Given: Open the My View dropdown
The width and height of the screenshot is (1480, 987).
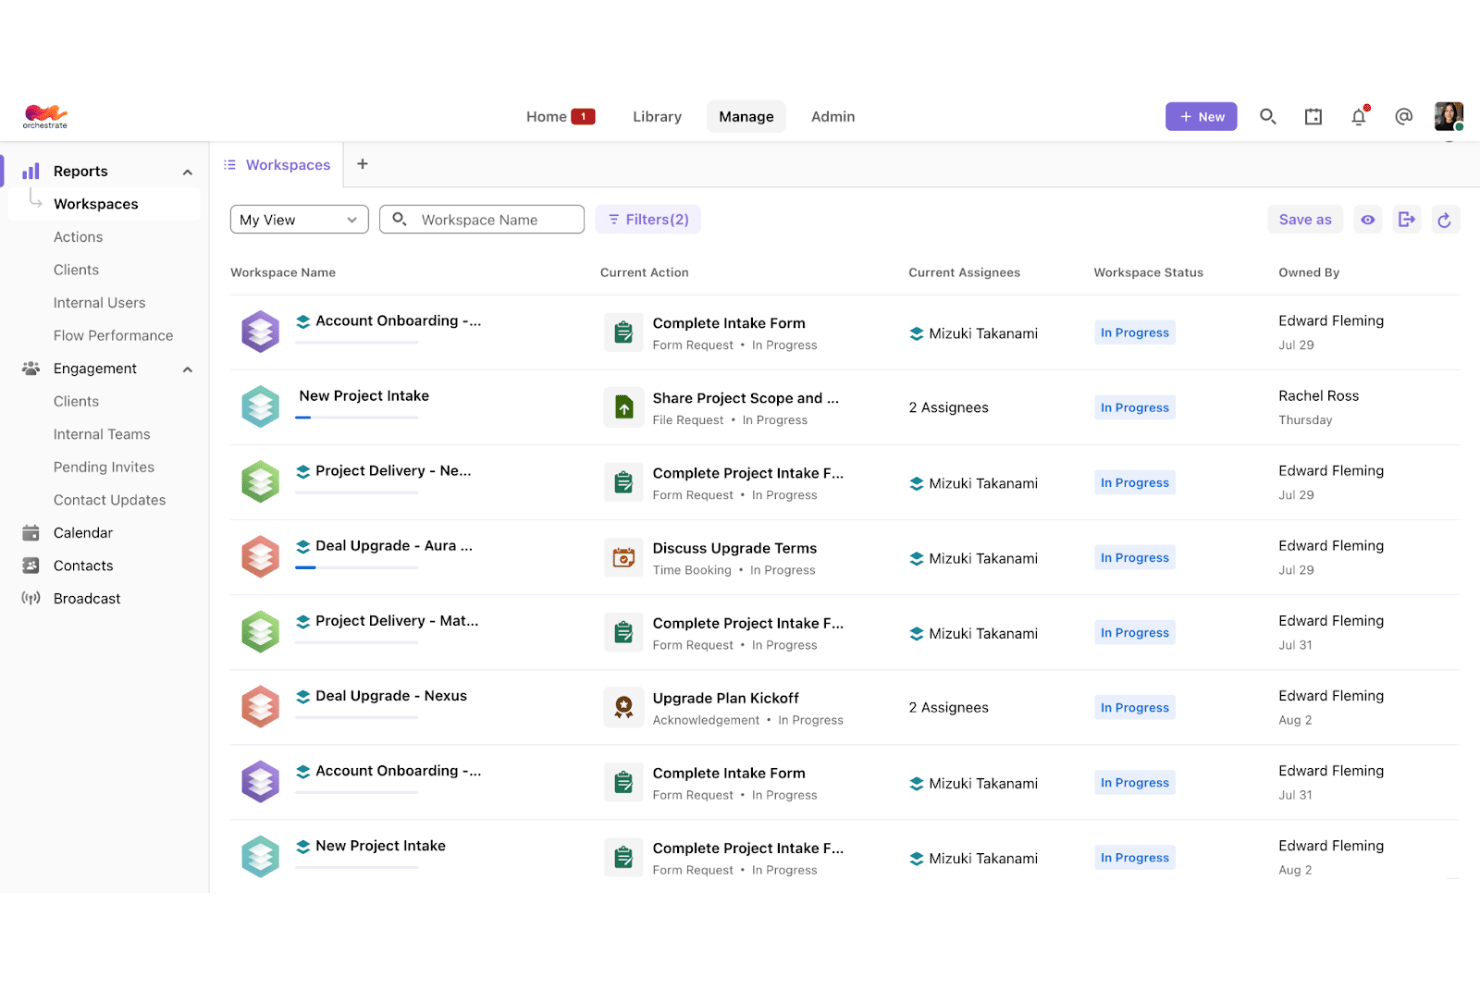Looking at the screenshot, I should point(299,220).
